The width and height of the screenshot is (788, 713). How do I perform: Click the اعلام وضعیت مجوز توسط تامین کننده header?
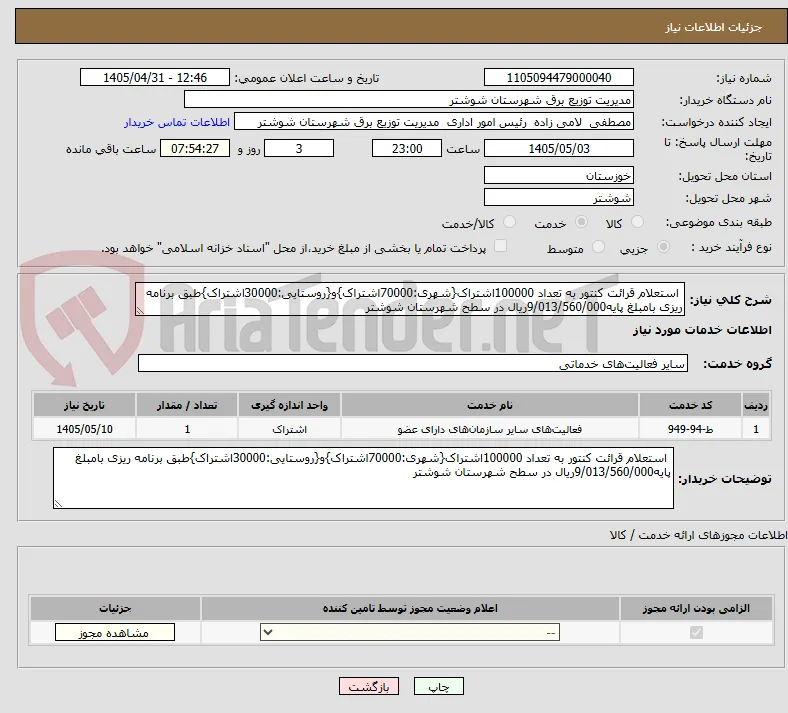(x=410, y=608)
